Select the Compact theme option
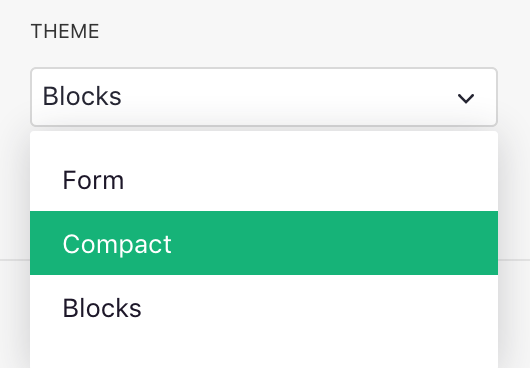Image resolution: width=530 pixels, height=368 pixels. 264,243
